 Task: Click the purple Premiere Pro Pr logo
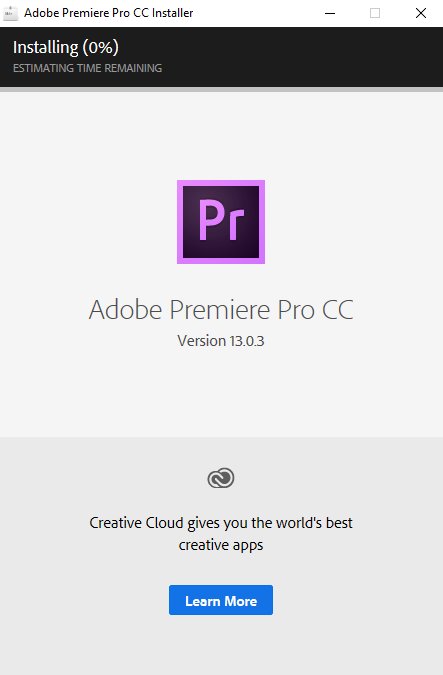point(221,222)
